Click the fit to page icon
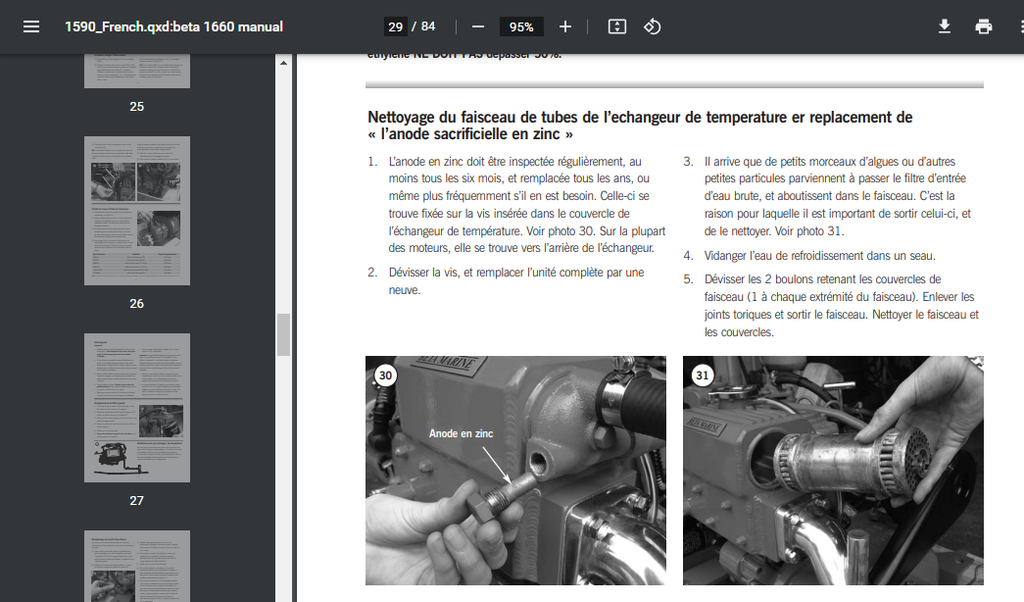1024x602 pixels. click(x=617, y=27)
